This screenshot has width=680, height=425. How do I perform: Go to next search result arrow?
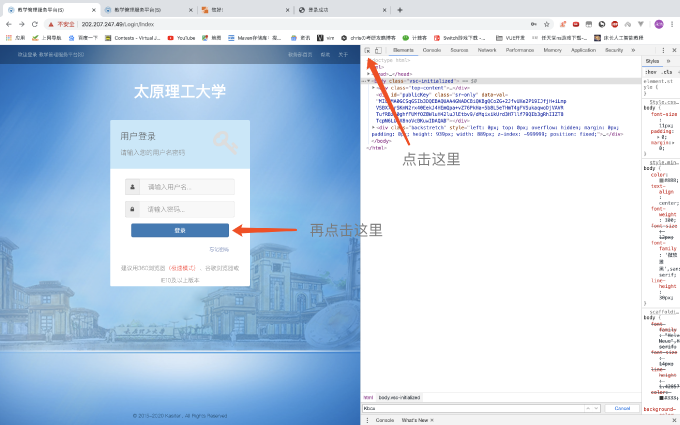596,409
